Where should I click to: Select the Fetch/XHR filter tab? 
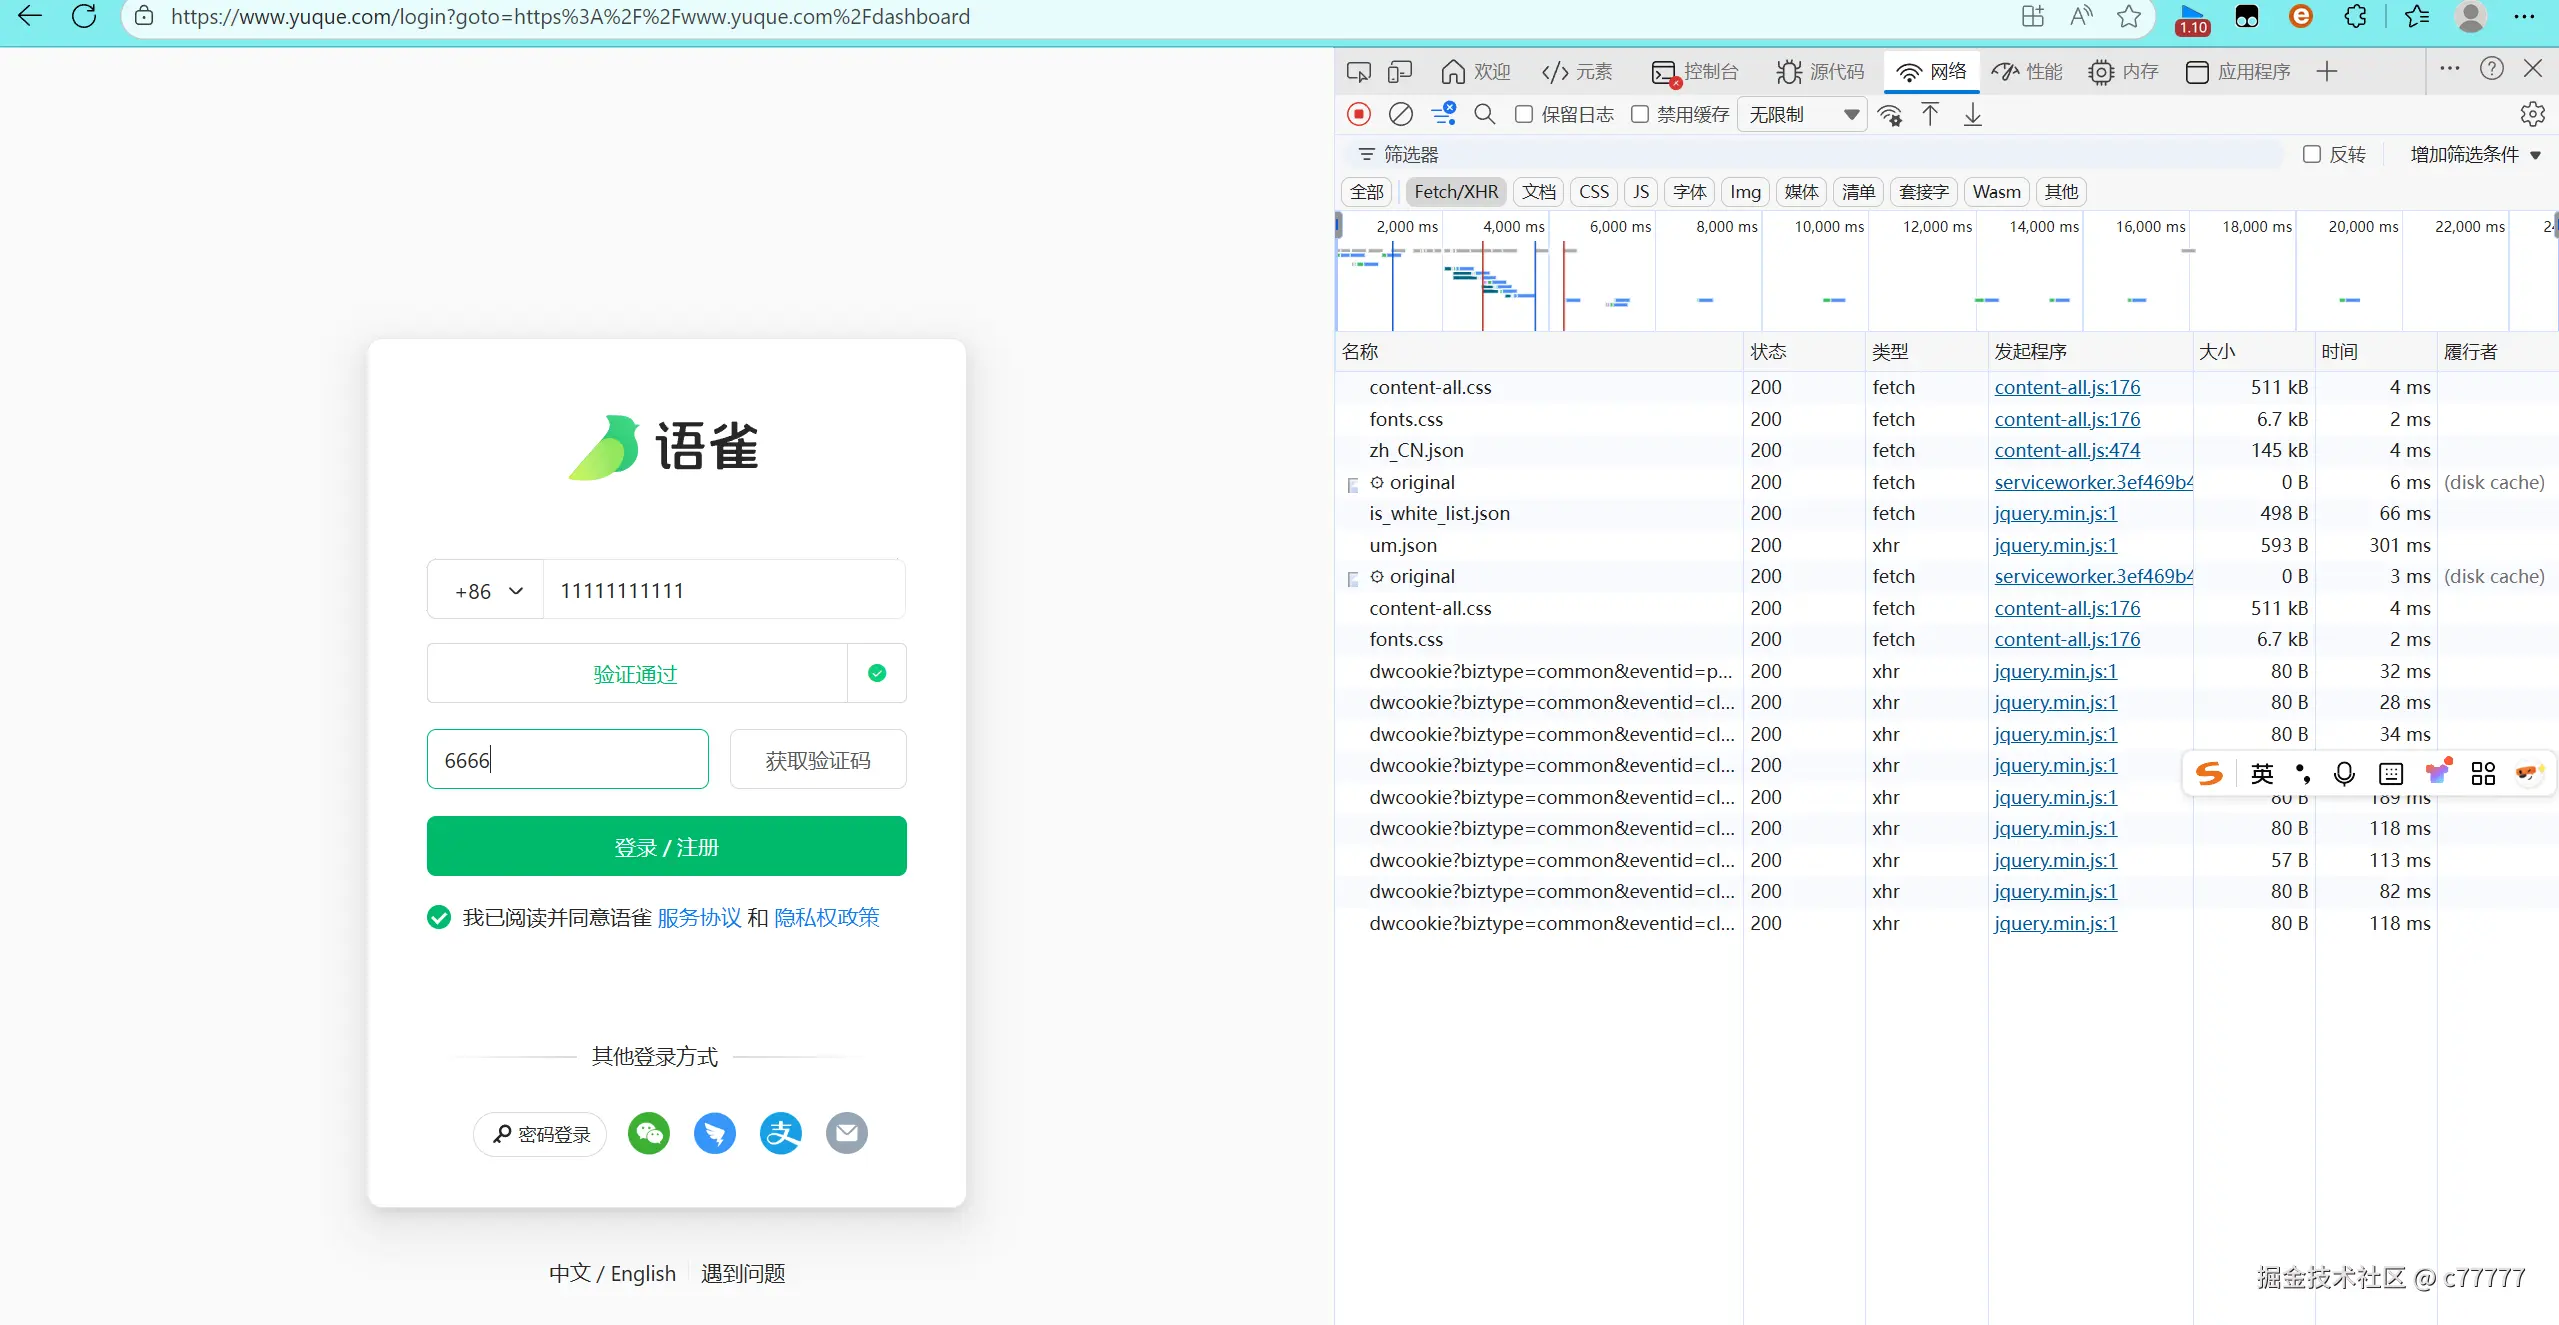pyautogui.click(x=1455, y=191)
